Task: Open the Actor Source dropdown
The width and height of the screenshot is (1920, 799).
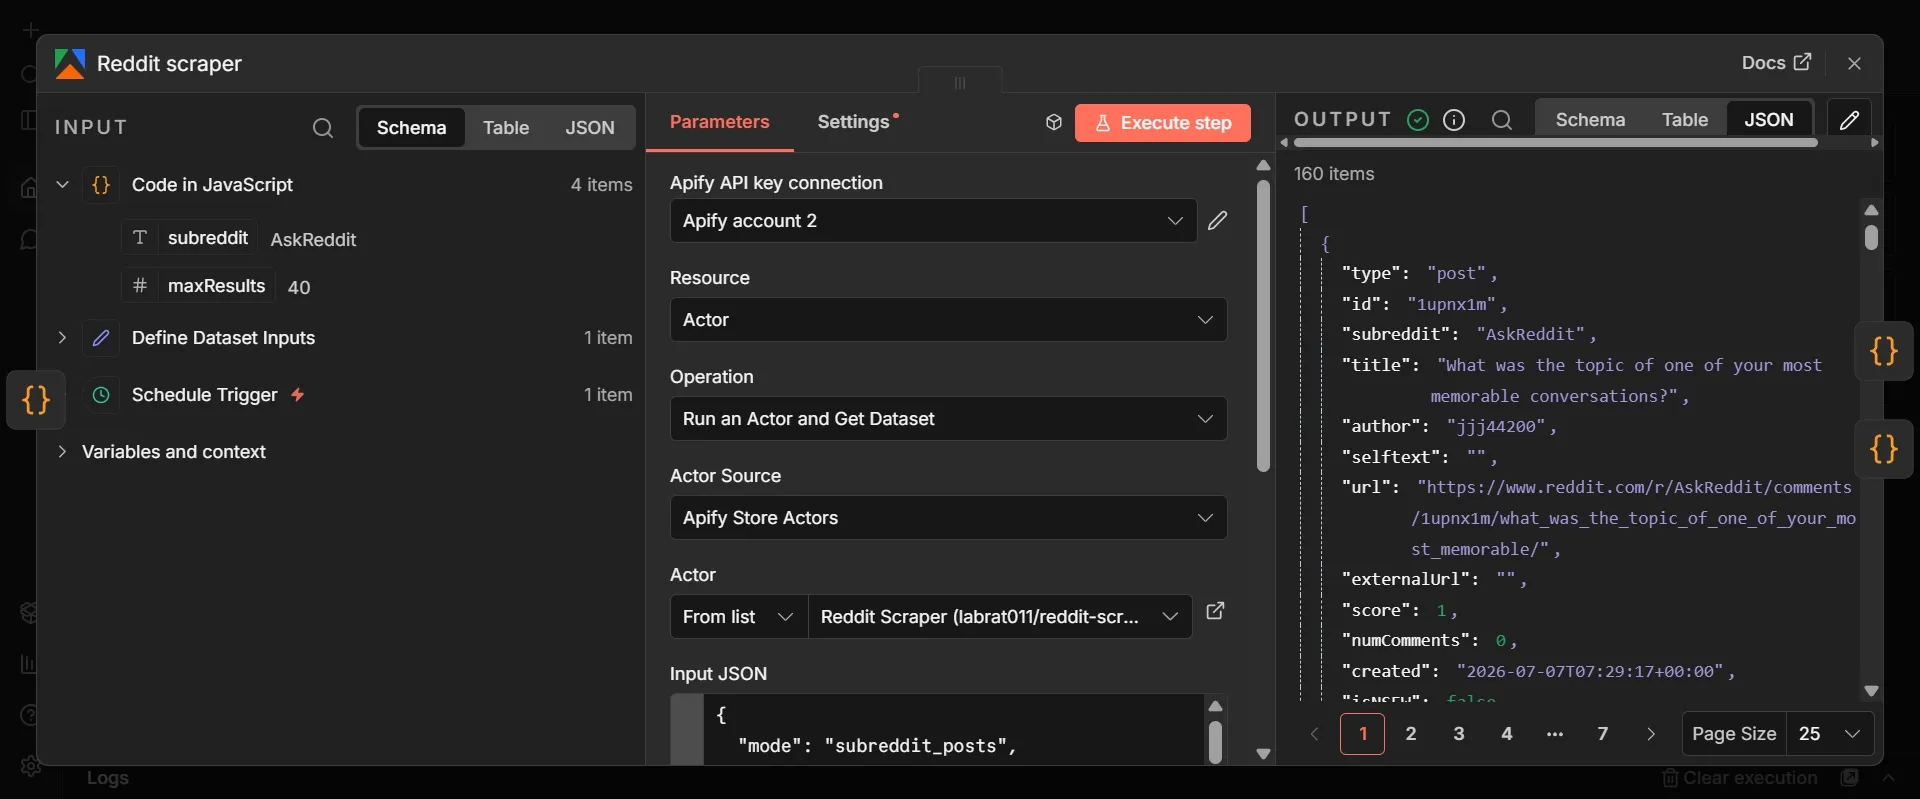Action: 948,518
